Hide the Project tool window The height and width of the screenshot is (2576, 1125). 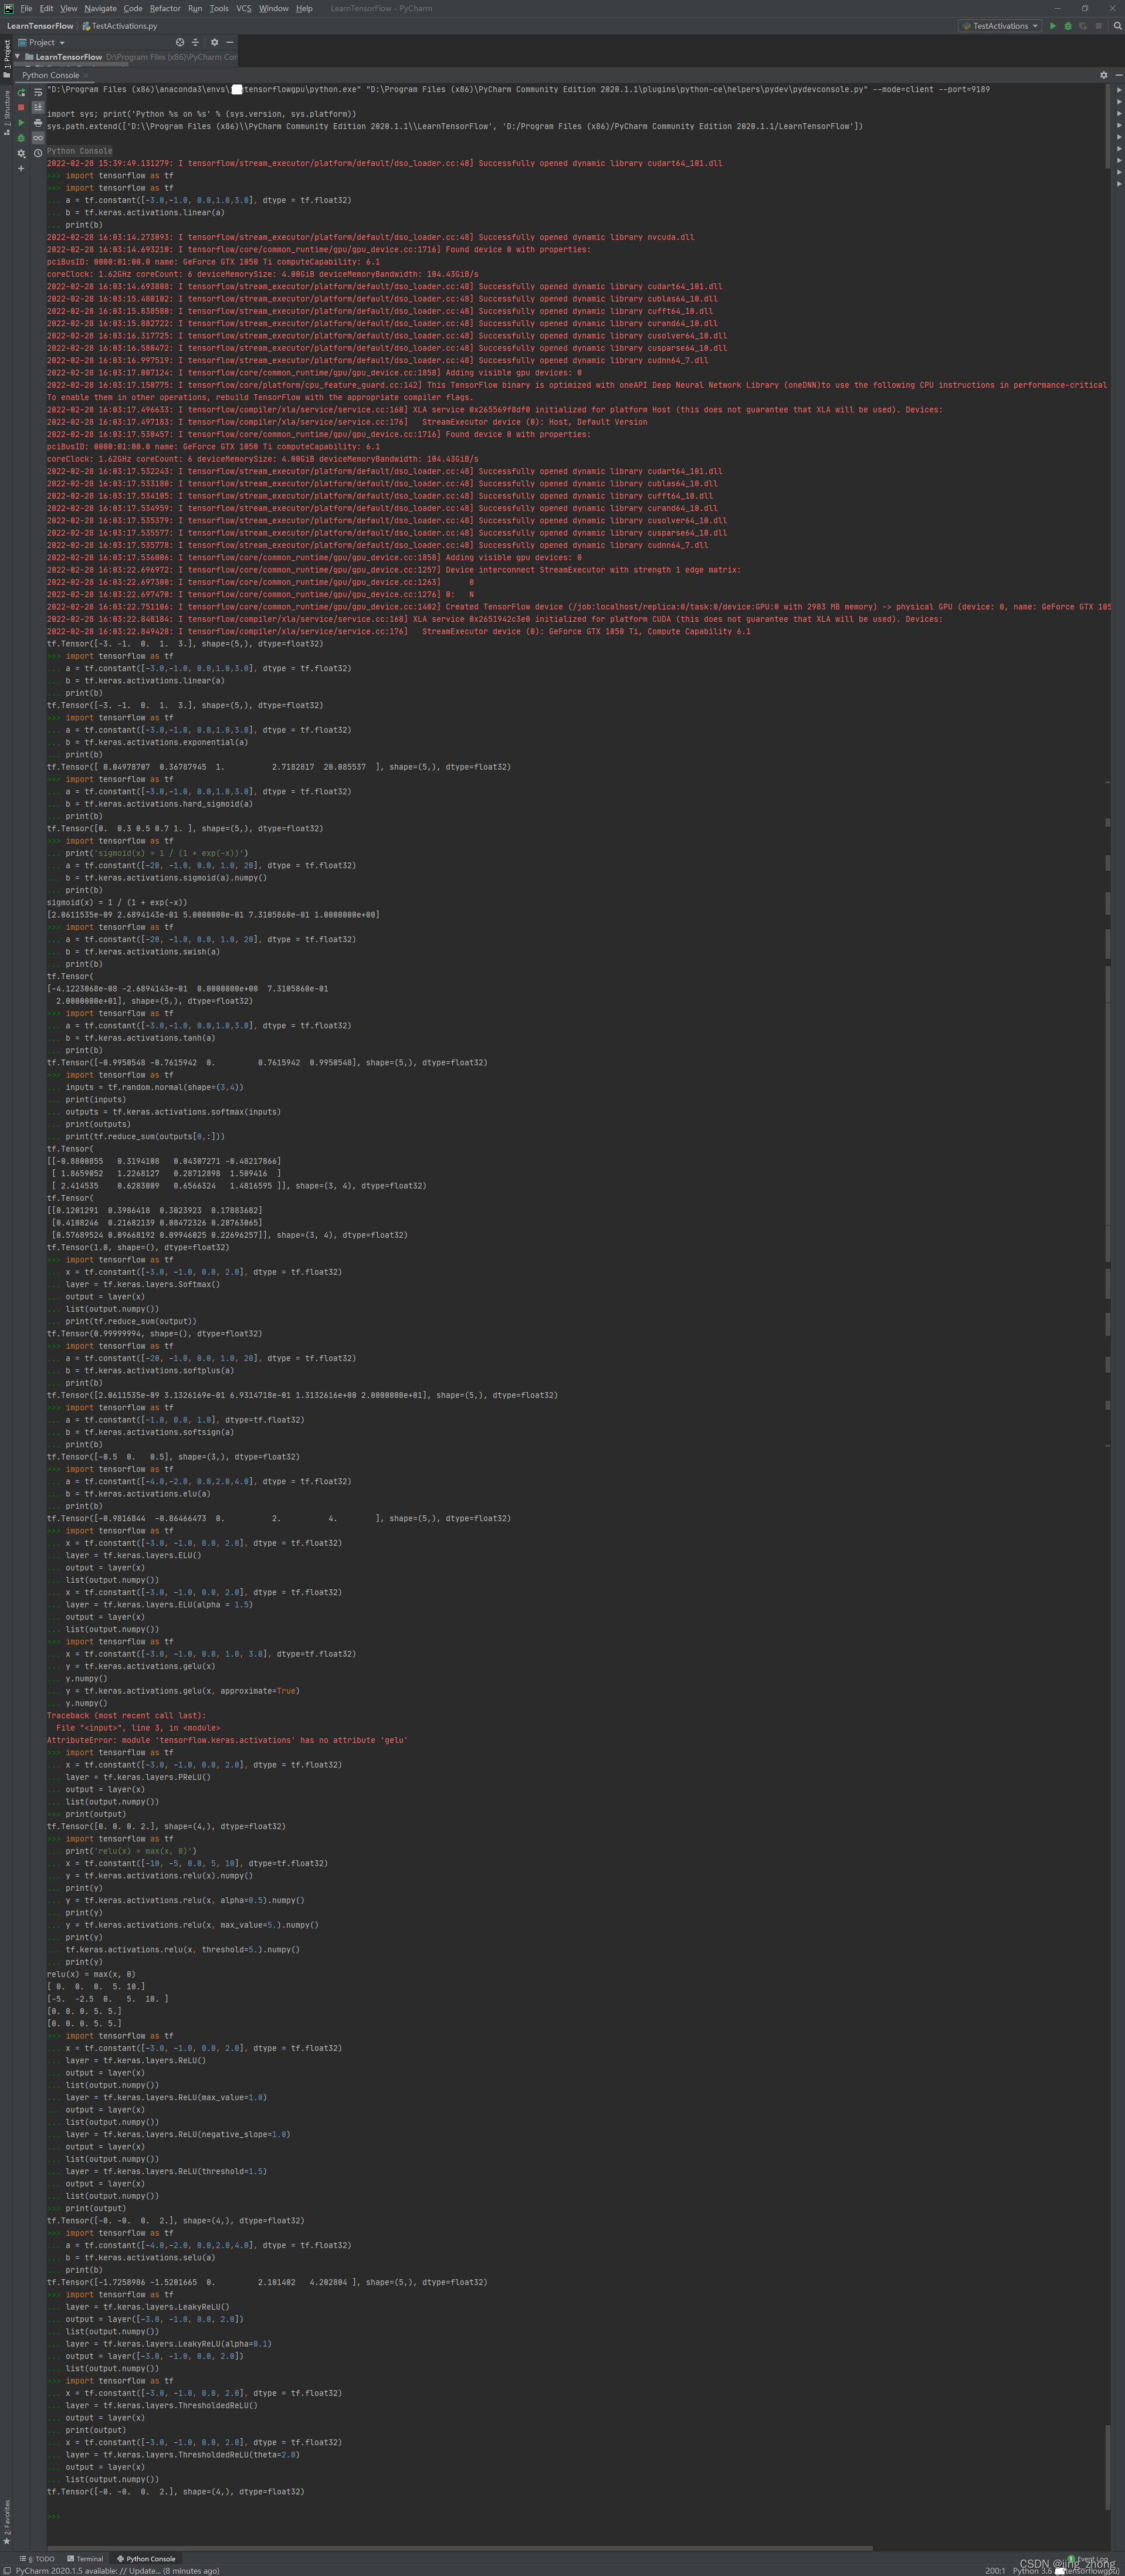pyautogui.click(x=230, y=42)
